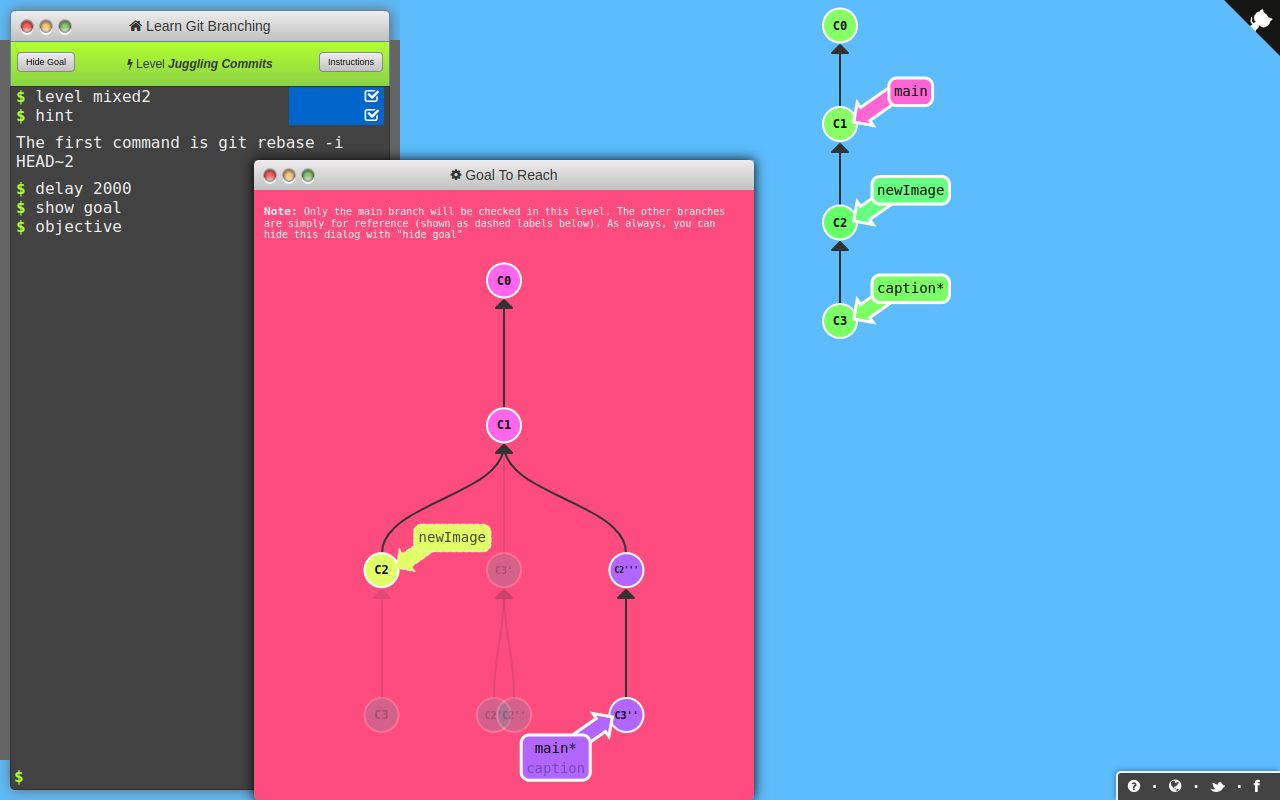1280x800 pixels.
Task: Click the Facebook share icon
Action: click(x=1257, y=786)
